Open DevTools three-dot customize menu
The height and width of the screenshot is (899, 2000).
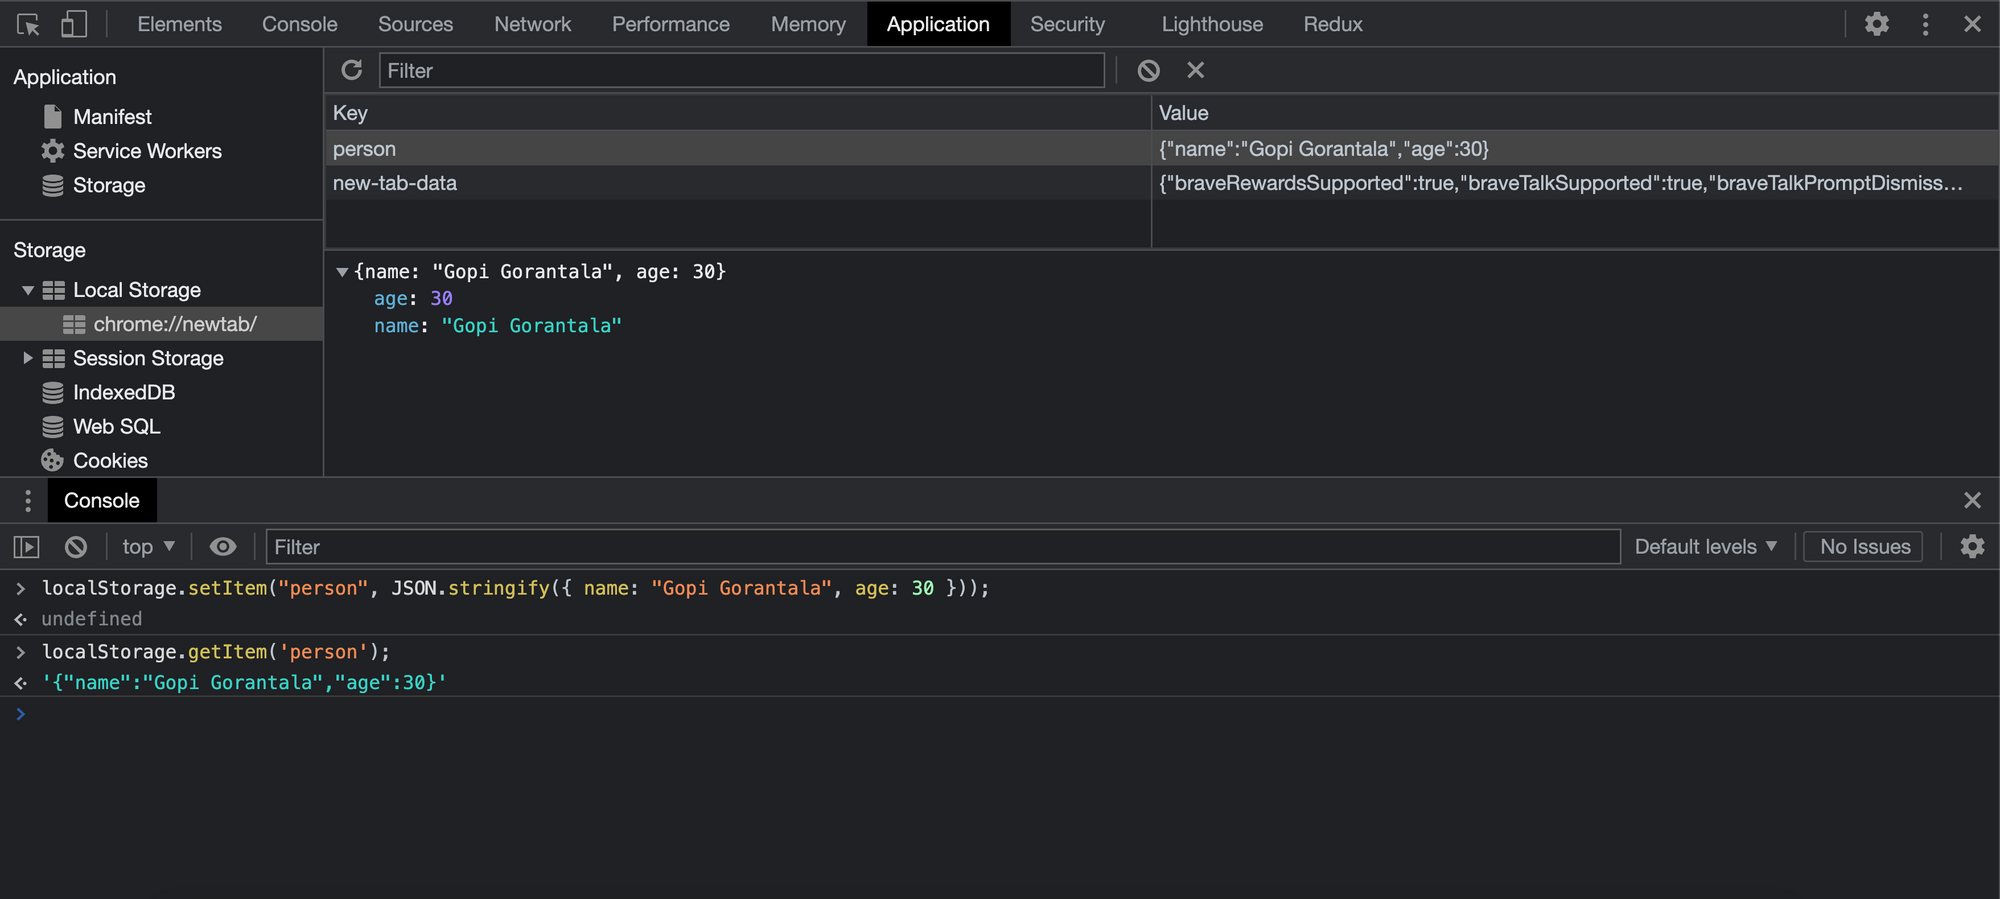pos(1925,24)
